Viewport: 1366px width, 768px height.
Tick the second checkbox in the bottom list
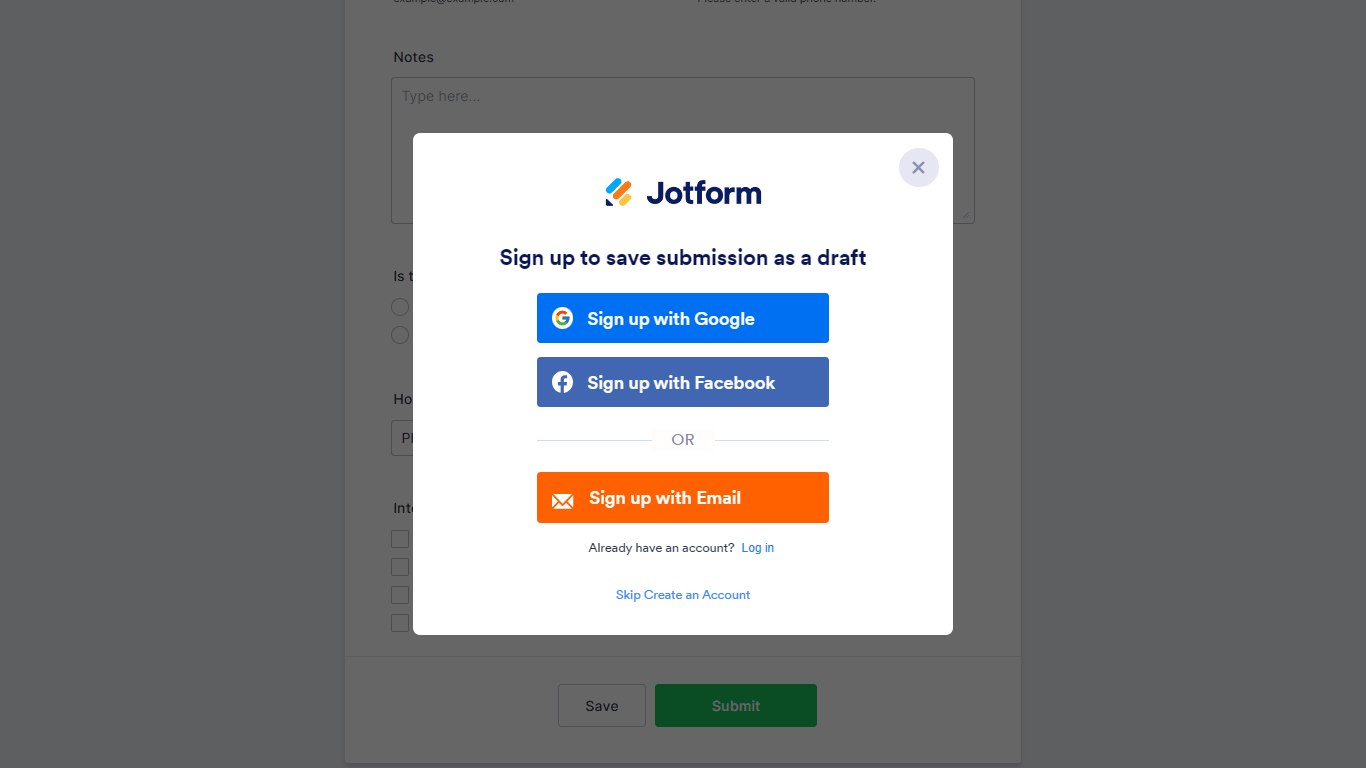pyautogui.click(x=400, y=567)
